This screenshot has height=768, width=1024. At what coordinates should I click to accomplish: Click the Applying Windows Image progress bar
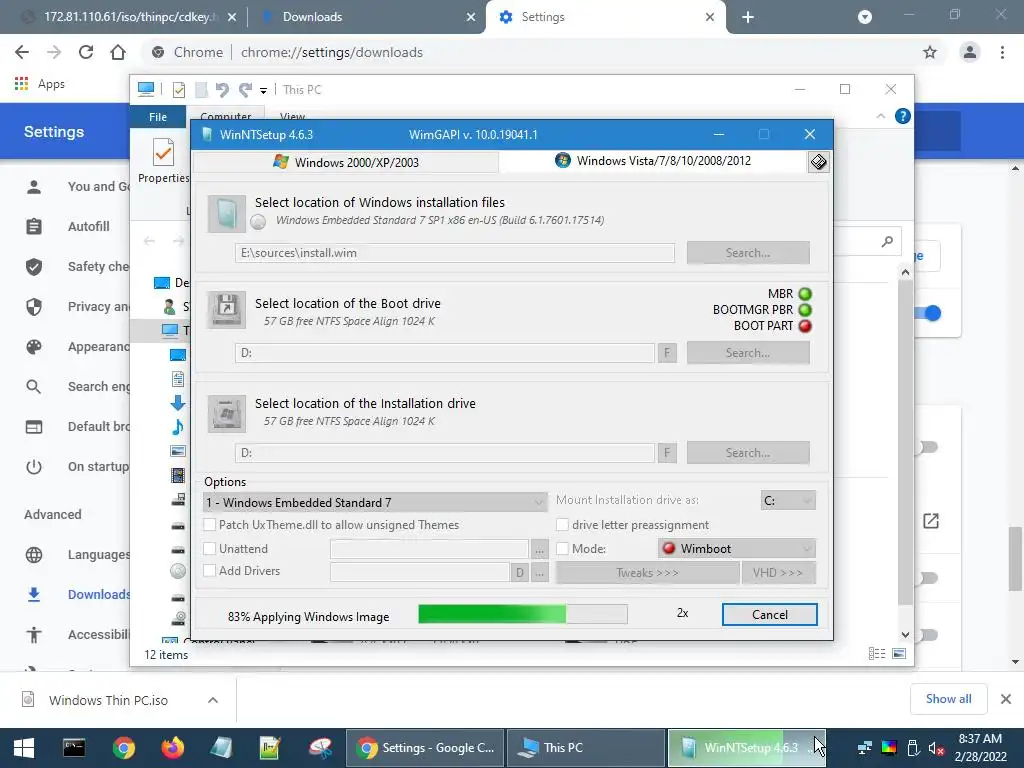[x=522, y=614]
